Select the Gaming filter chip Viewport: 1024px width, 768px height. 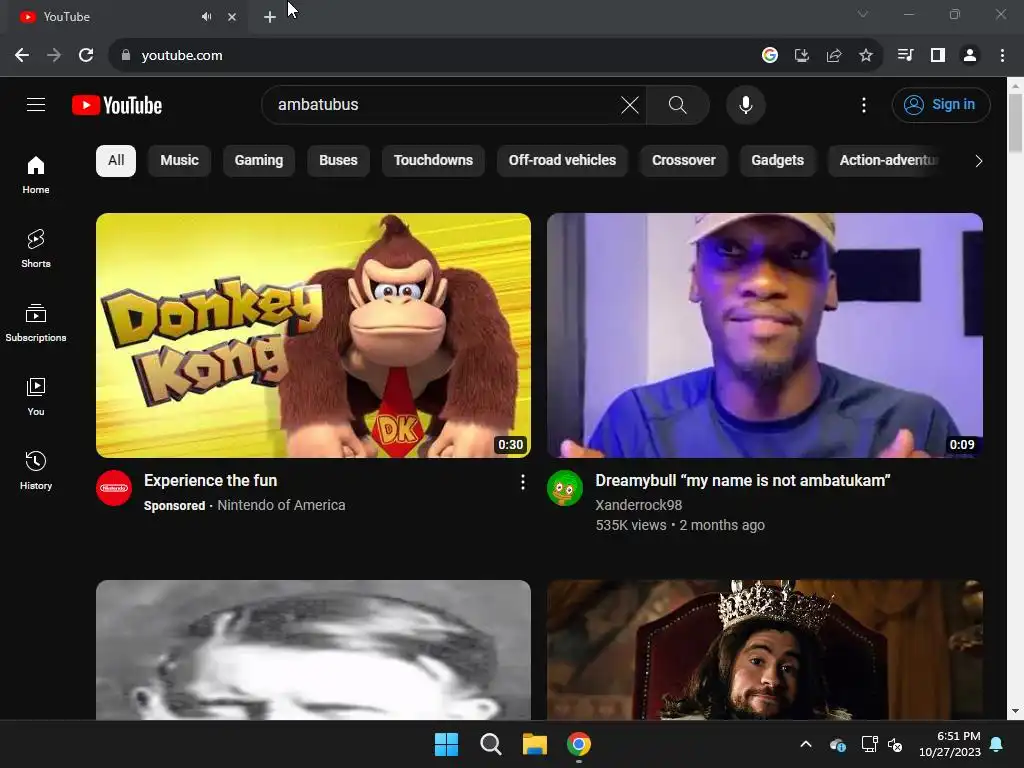coord(259,161)
